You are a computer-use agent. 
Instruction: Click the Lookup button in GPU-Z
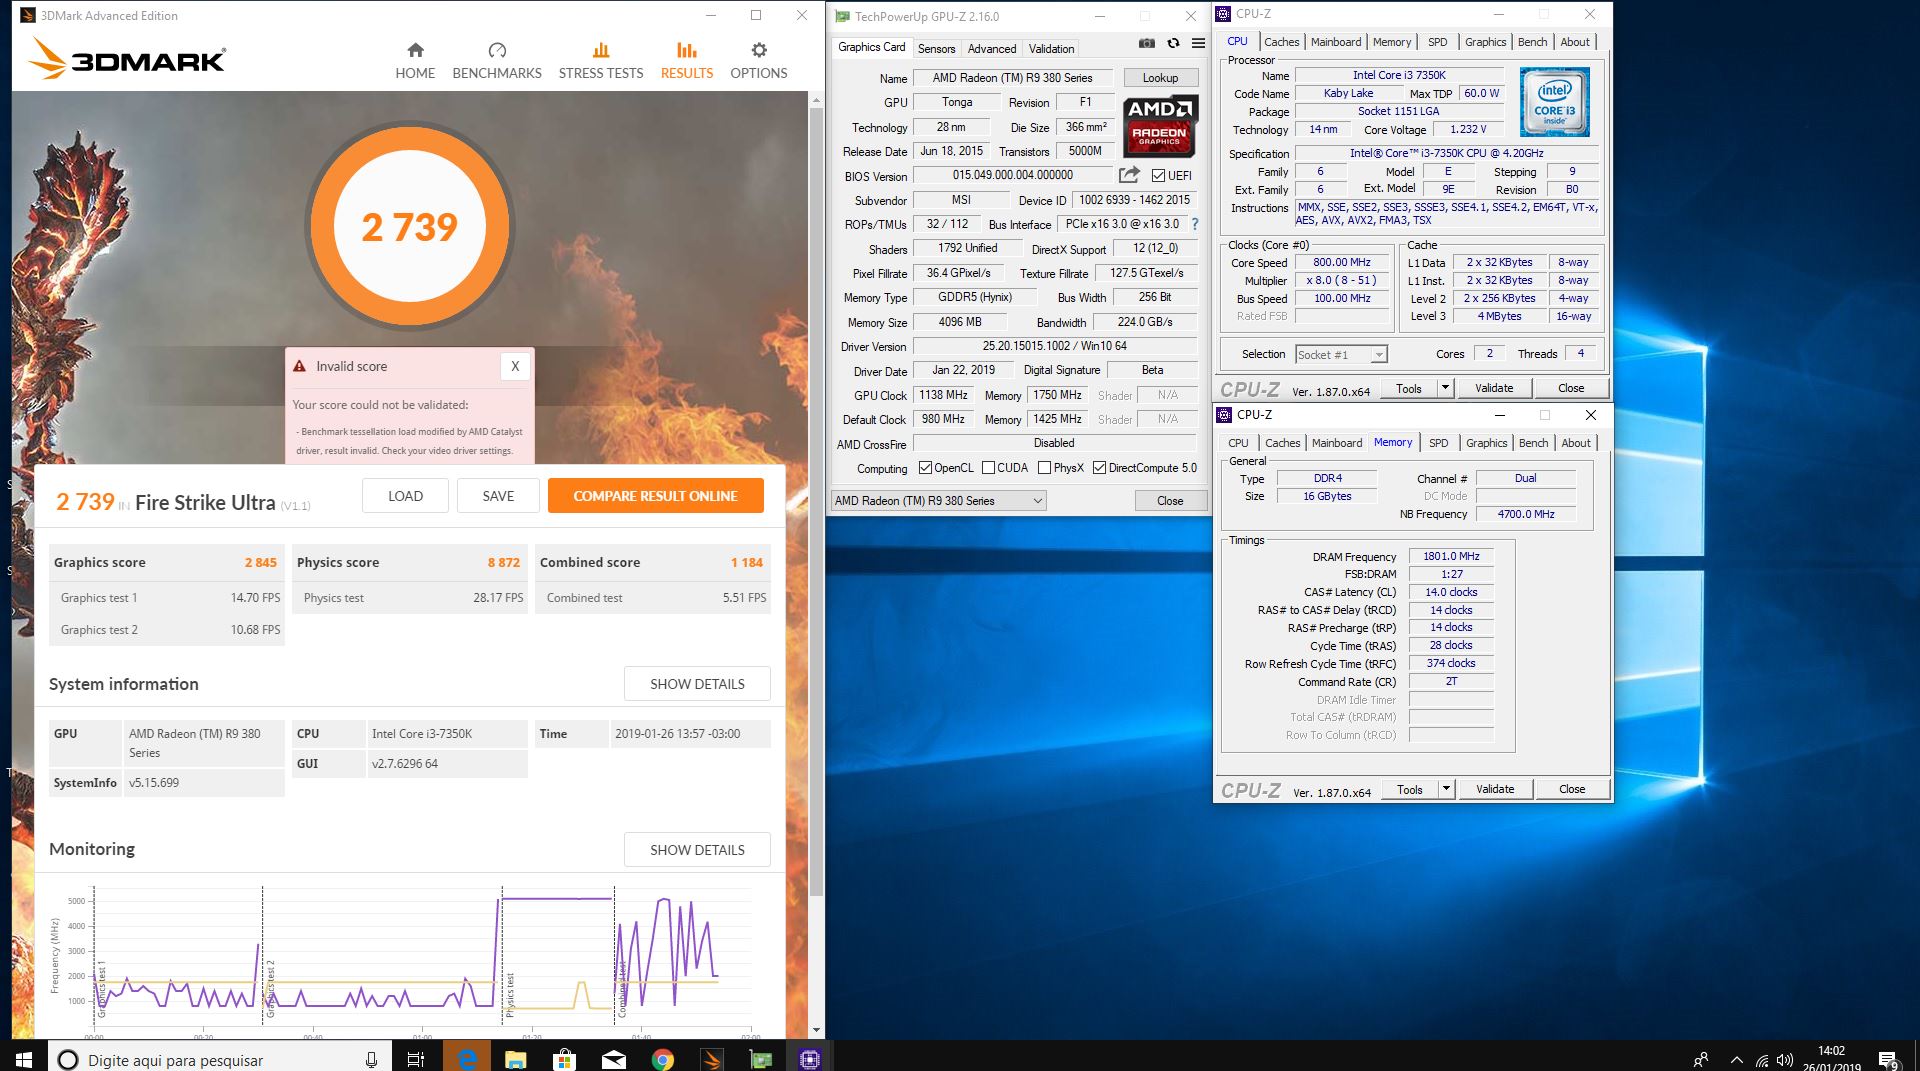coord(1160,78)
